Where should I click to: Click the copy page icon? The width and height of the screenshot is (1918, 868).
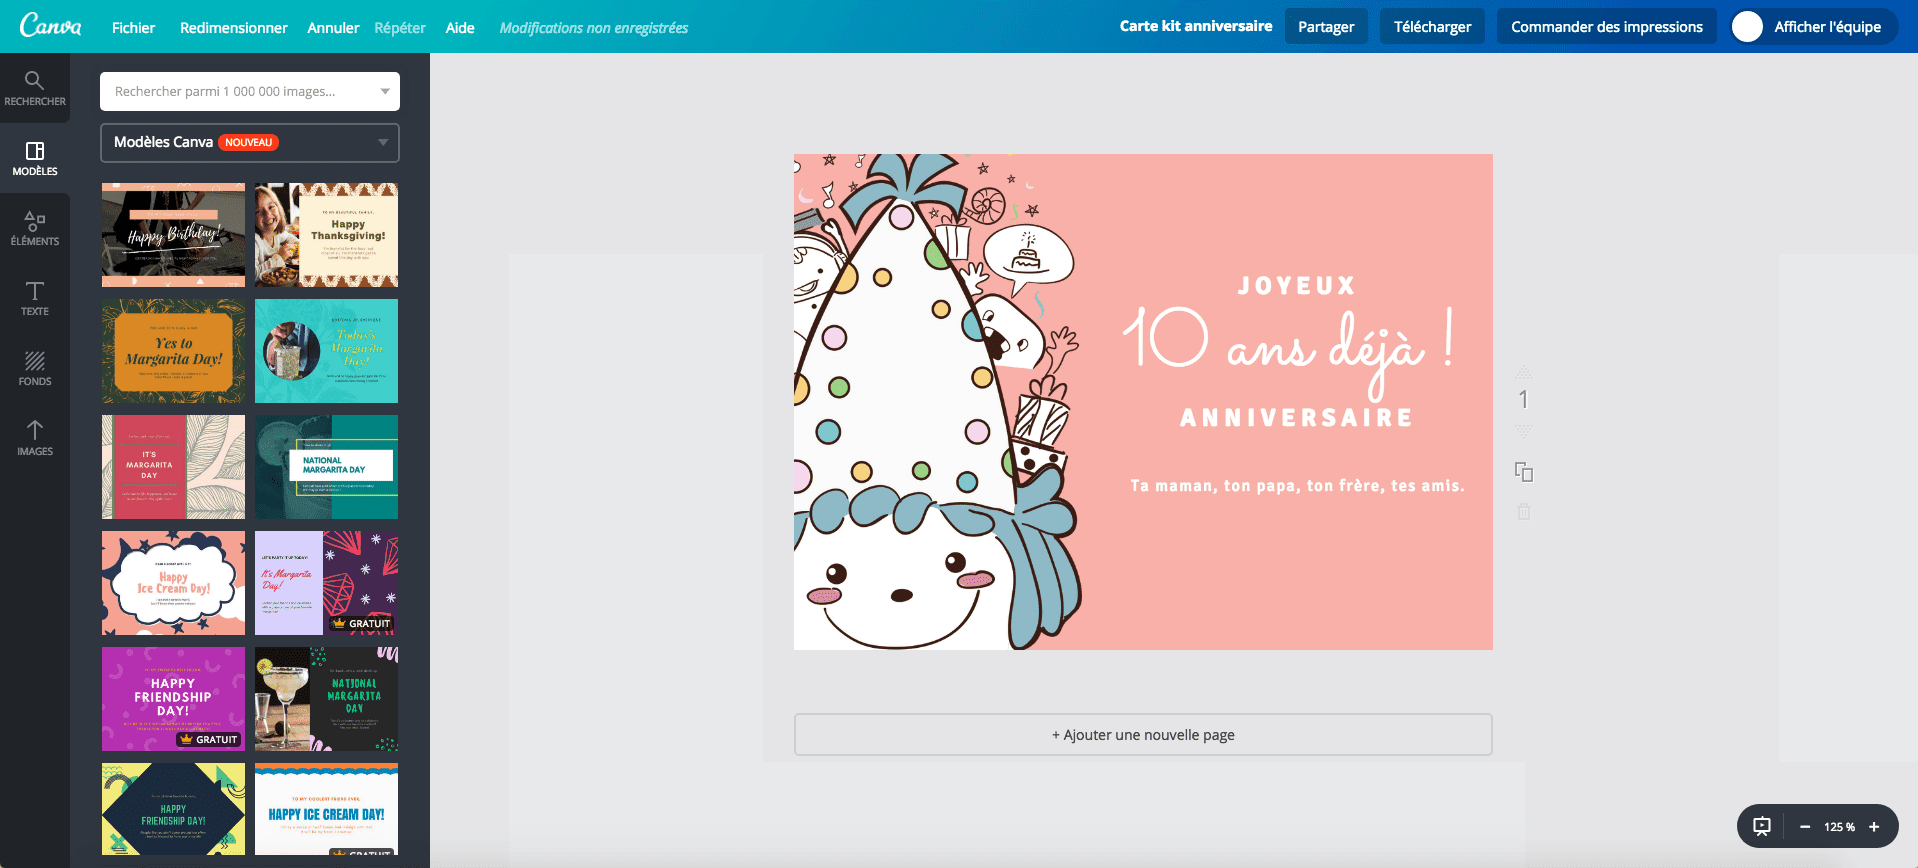(x=1523, y=472)
